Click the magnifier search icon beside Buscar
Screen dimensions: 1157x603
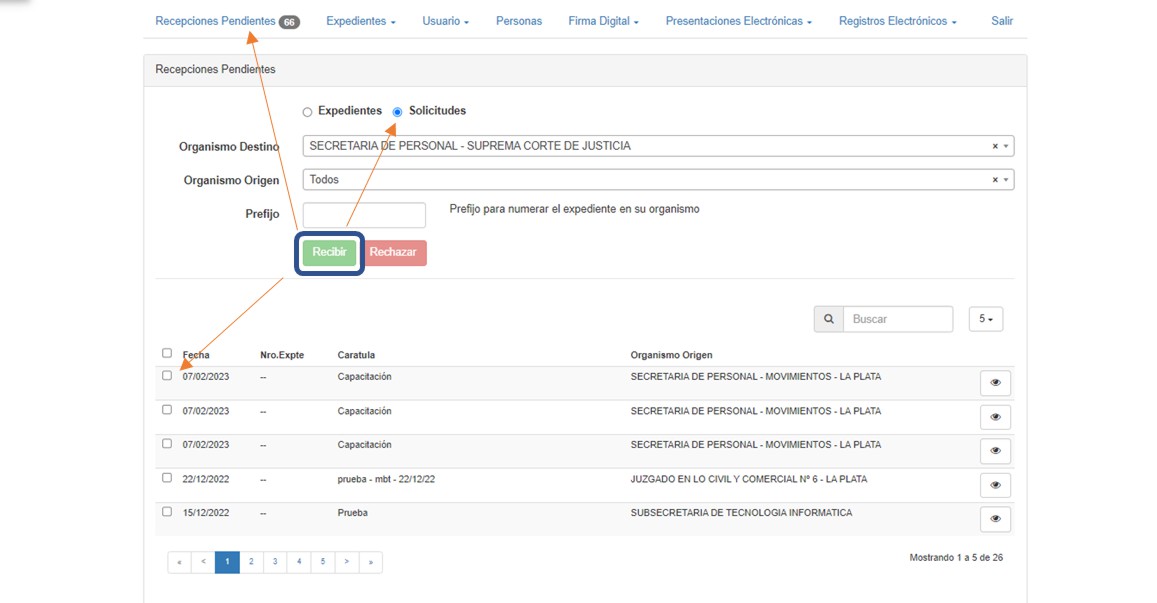coord(828,319)
